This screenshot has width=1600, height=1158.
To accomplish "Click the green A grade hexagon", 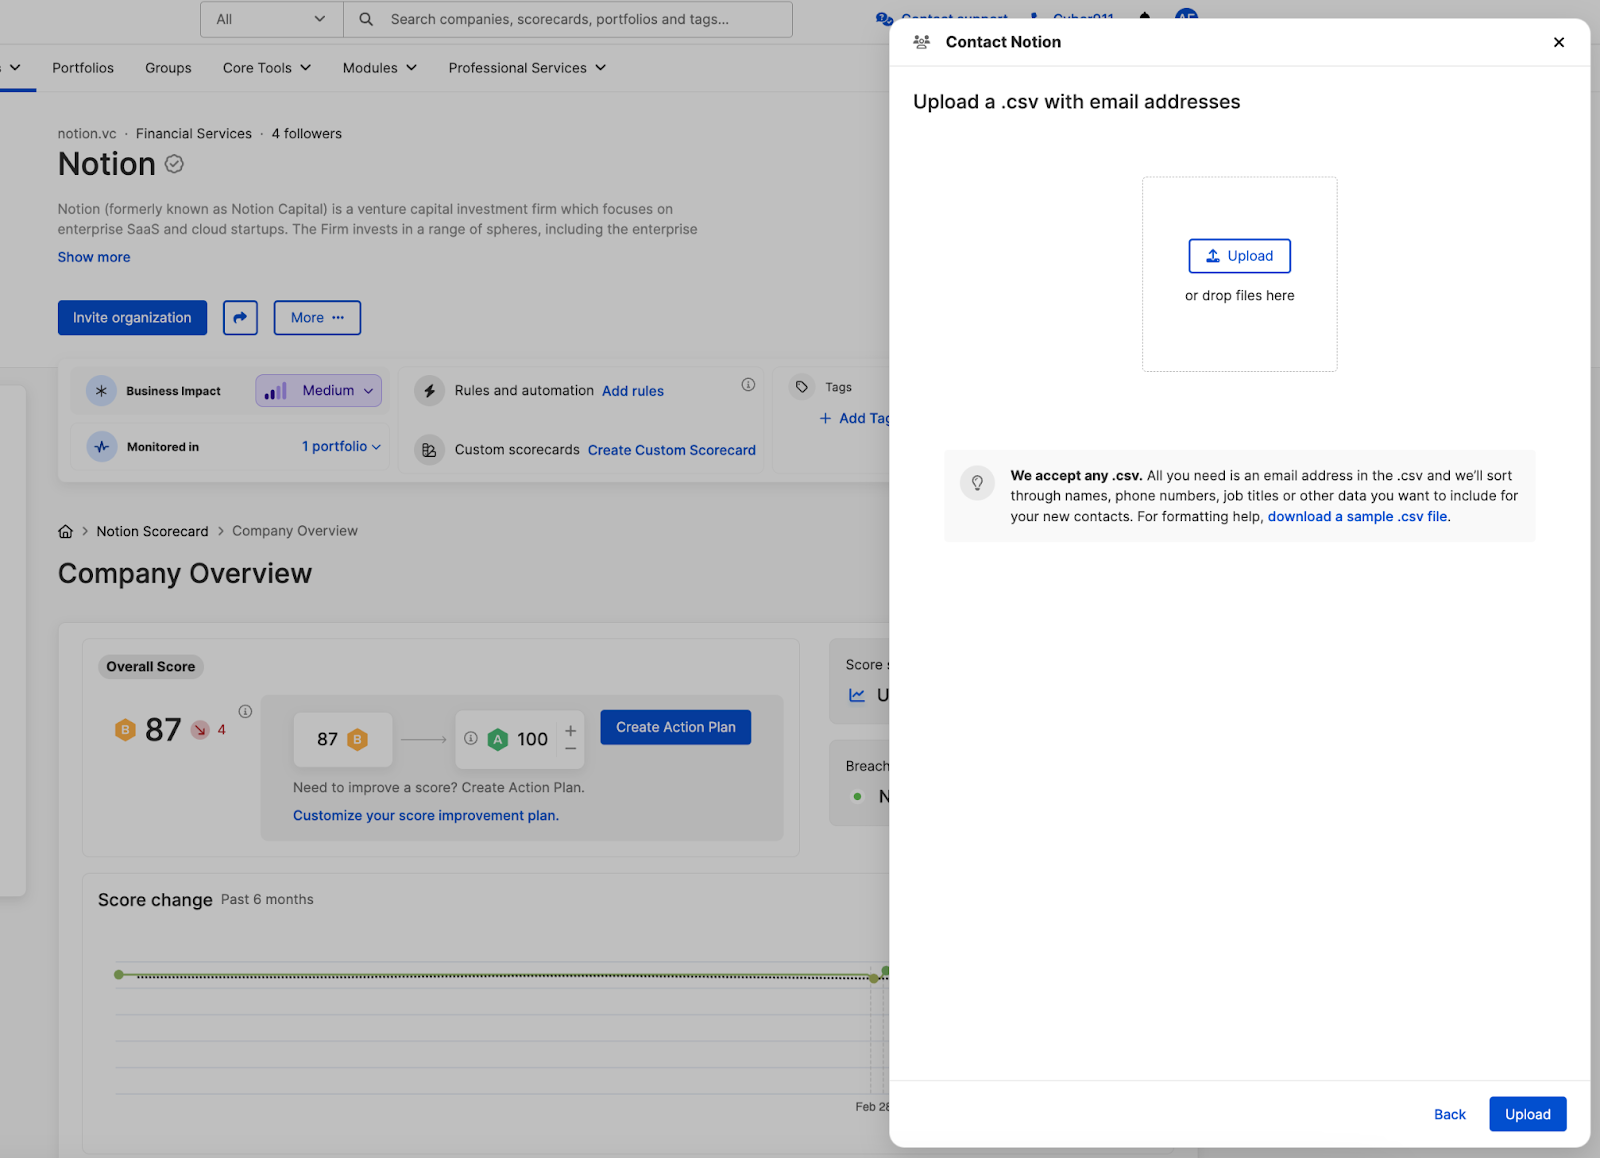I will coord(497,739).
